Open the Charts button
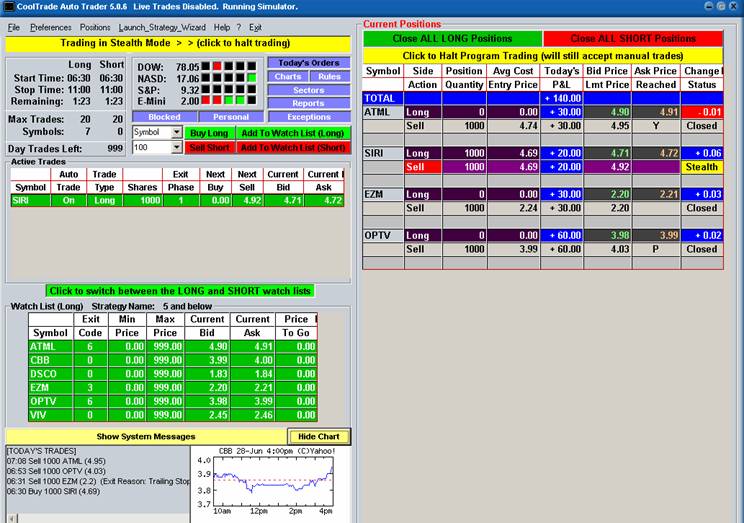 (288, 76)
